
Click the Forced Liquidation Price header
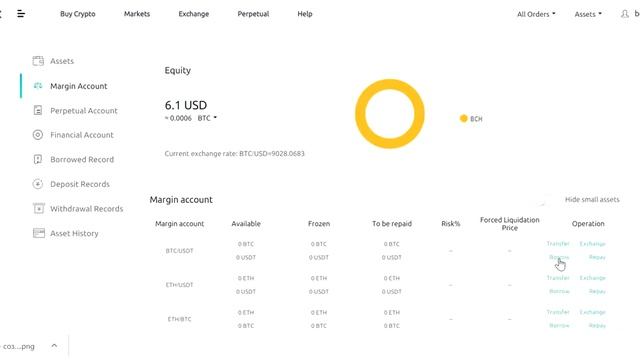click(x=509, y=224)
